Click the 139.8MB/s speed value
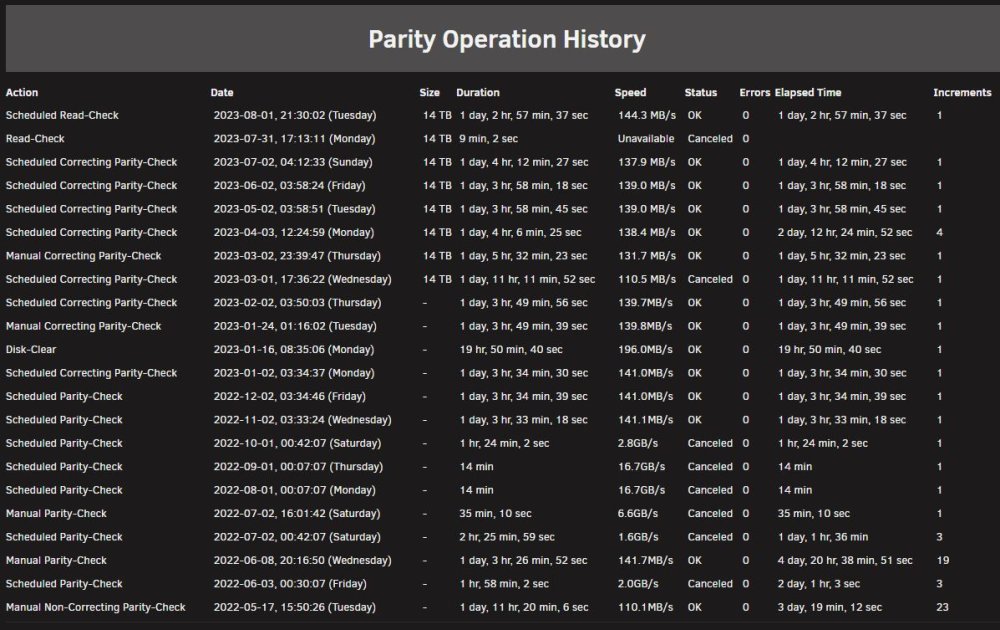 (645, 326)
